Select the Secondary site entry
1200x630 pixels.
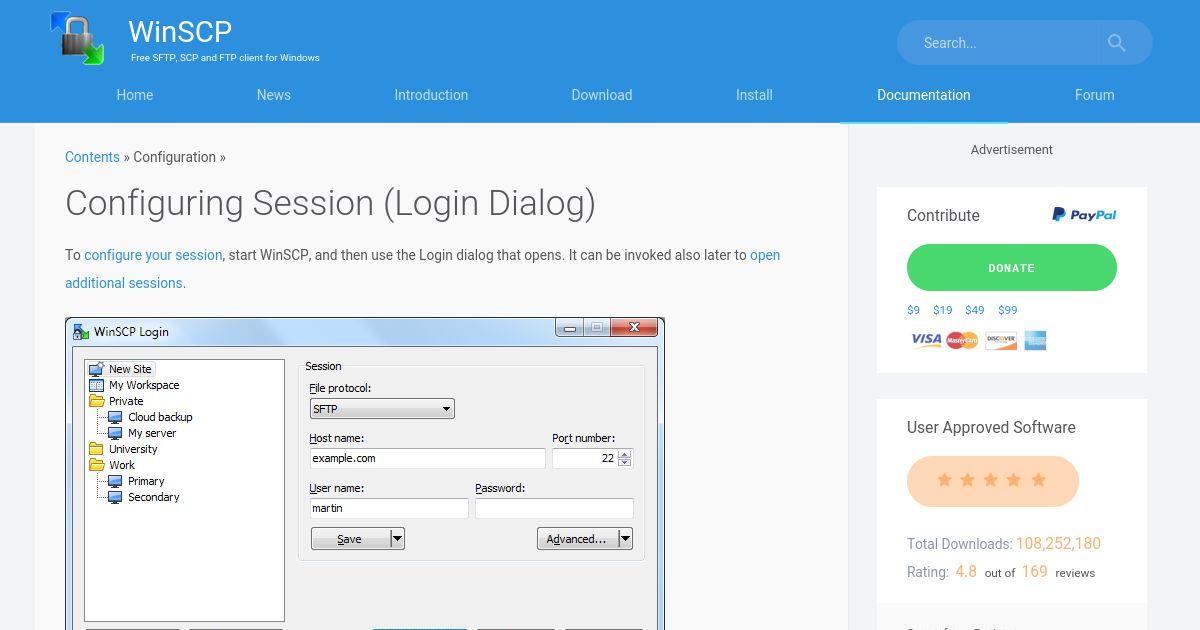(154, 497)
